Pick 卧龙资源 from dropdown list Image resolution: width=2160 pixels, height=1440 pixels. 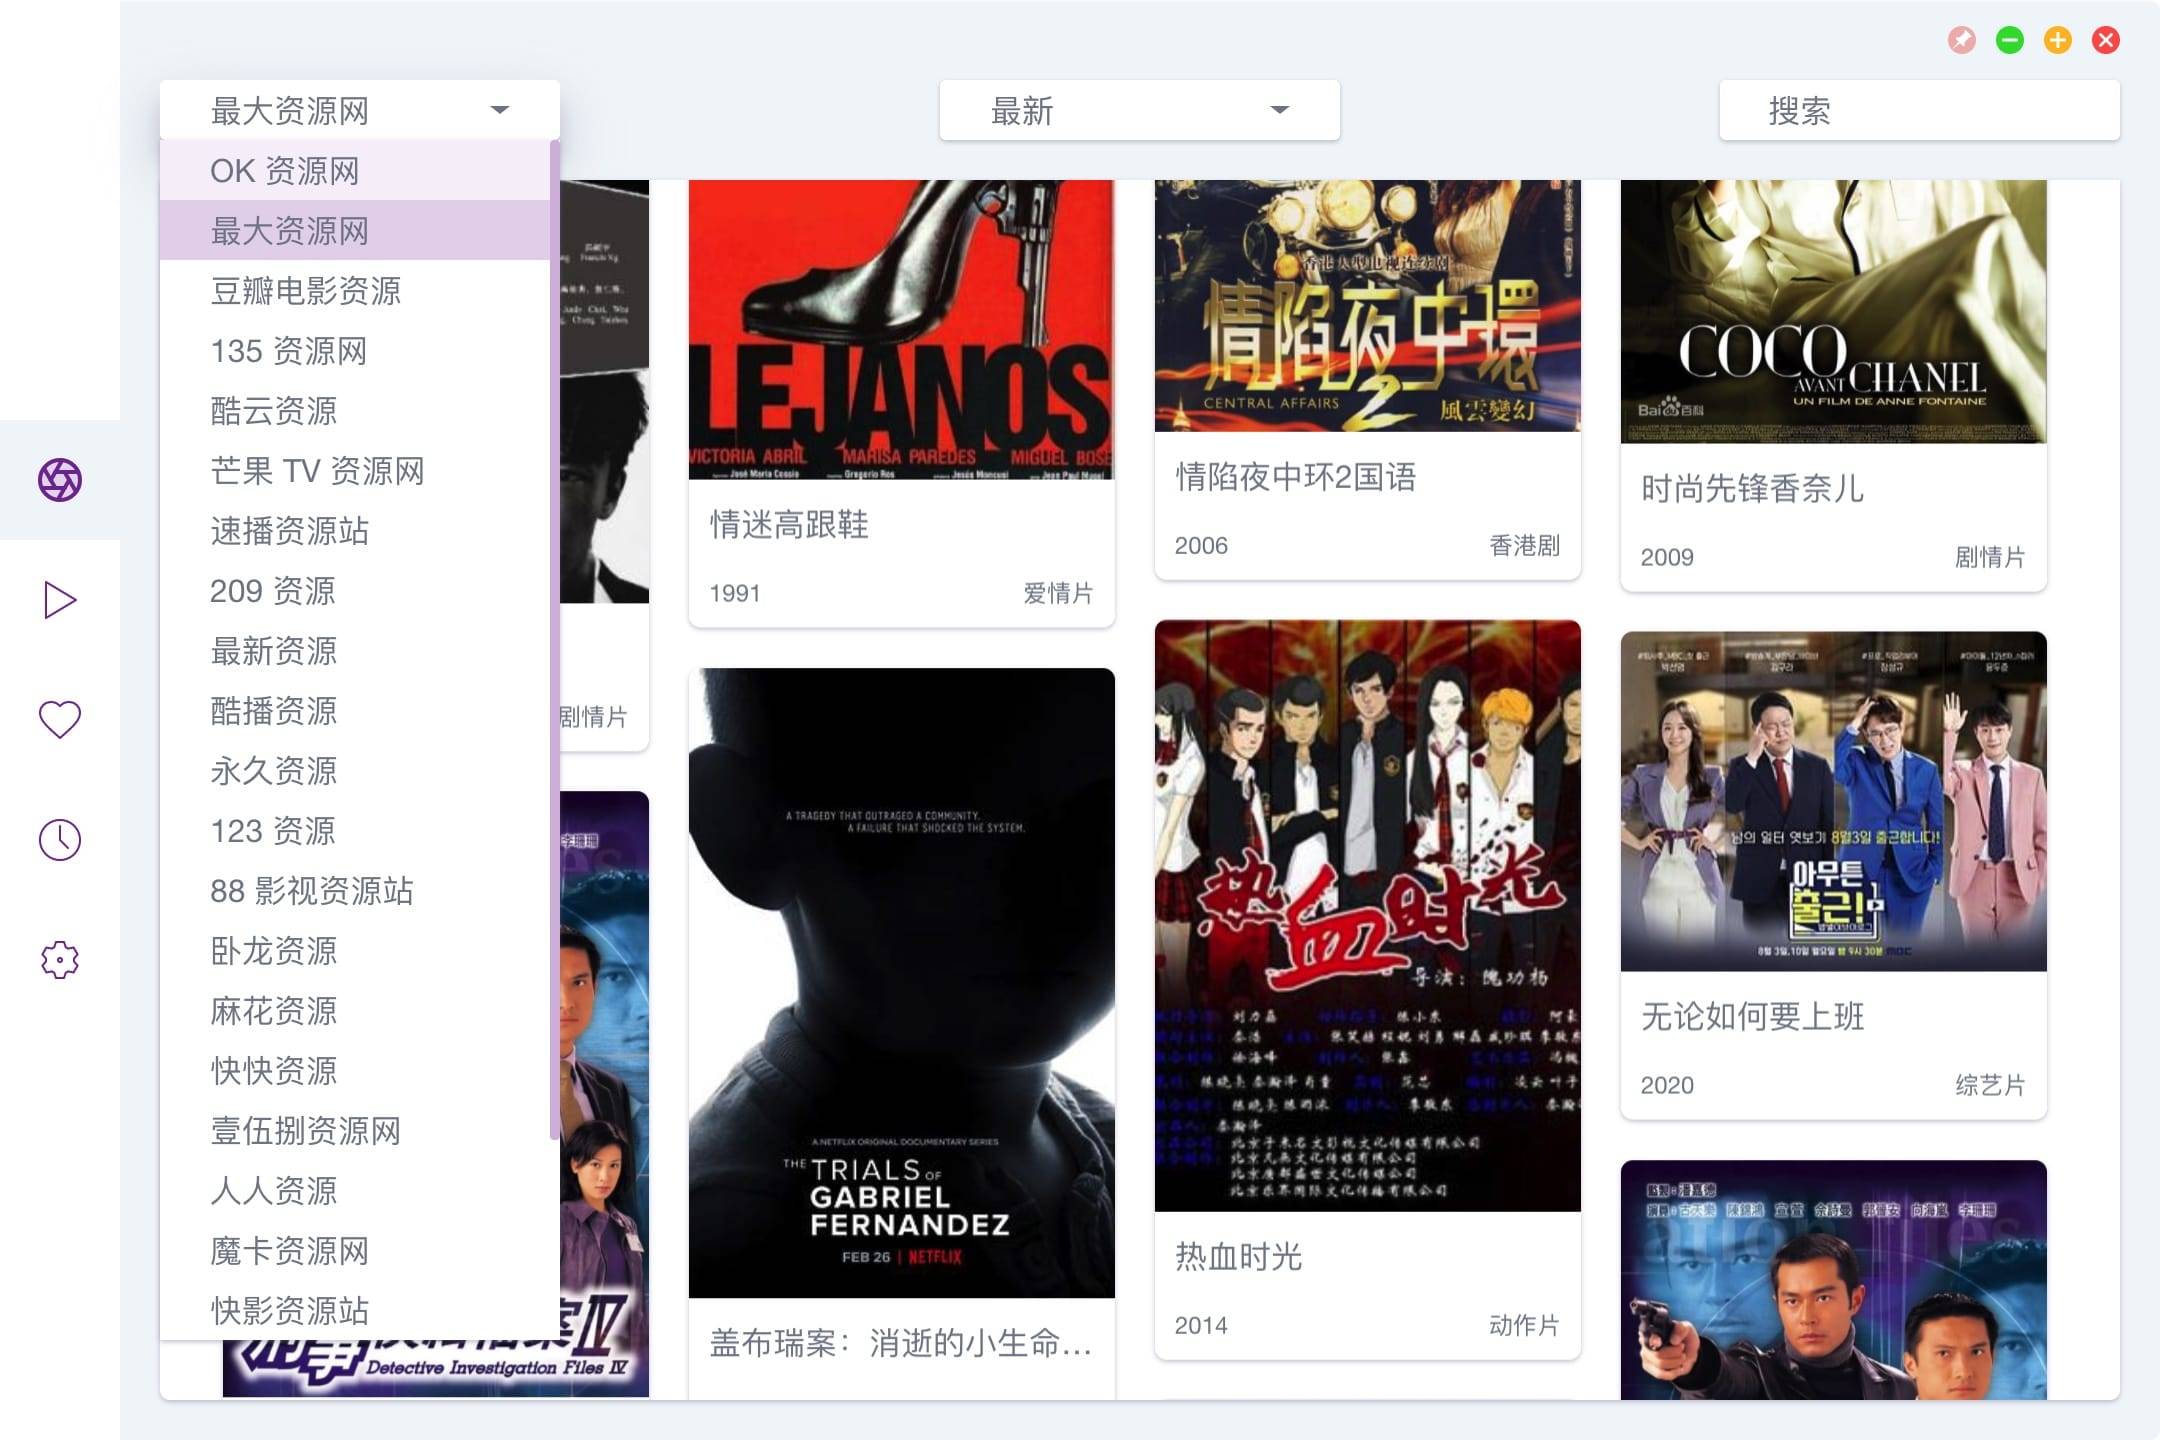(274, 951)
